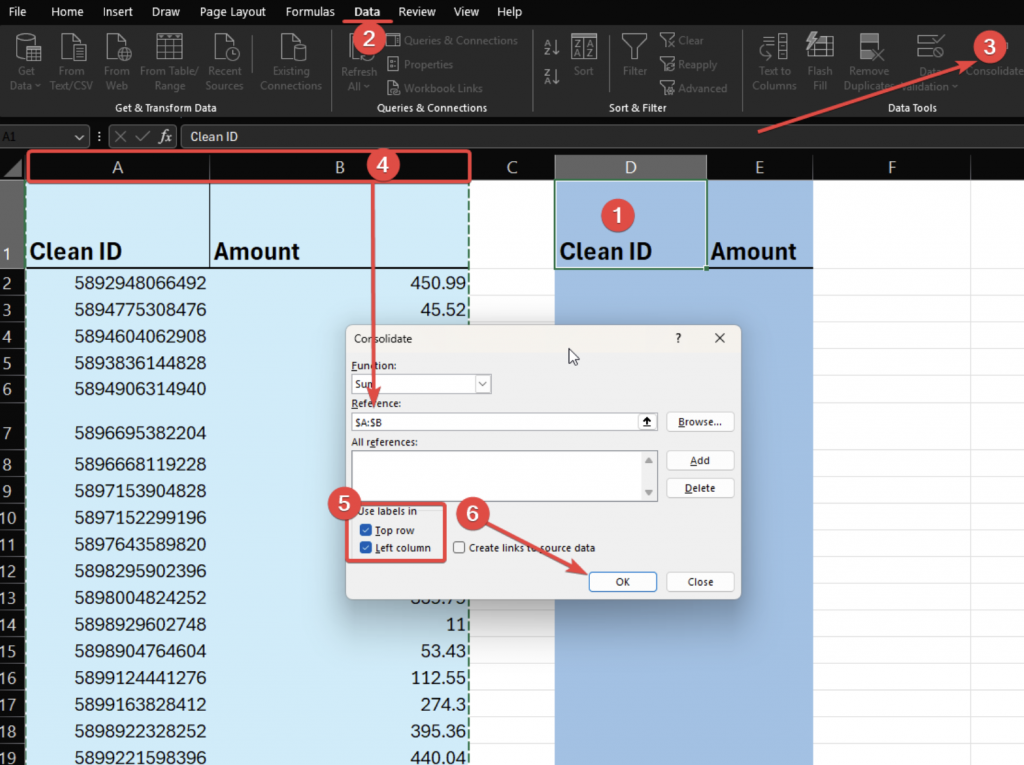This screenshot has width=1024, height=765.
Task: Open the Page Layout tab
Action: pos(233,12)
